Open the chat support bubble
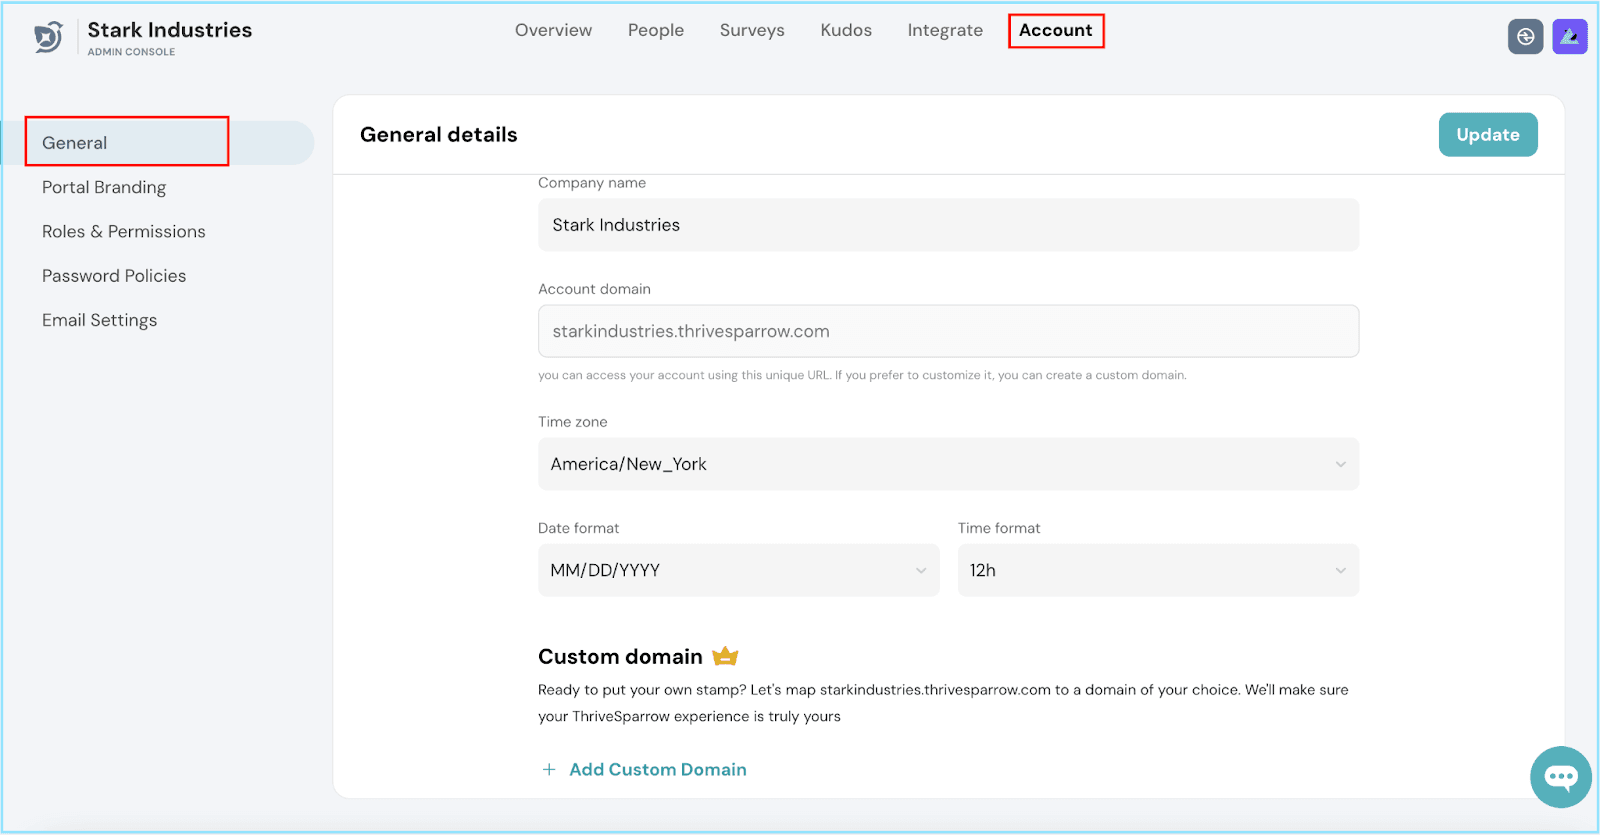1600x835 pixels. pos(1560,777)
